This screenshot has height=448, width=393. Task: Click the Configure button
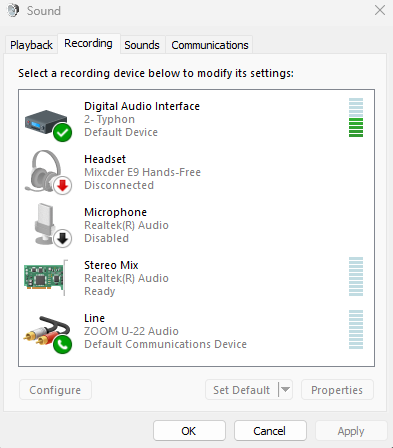pos(55,390)
